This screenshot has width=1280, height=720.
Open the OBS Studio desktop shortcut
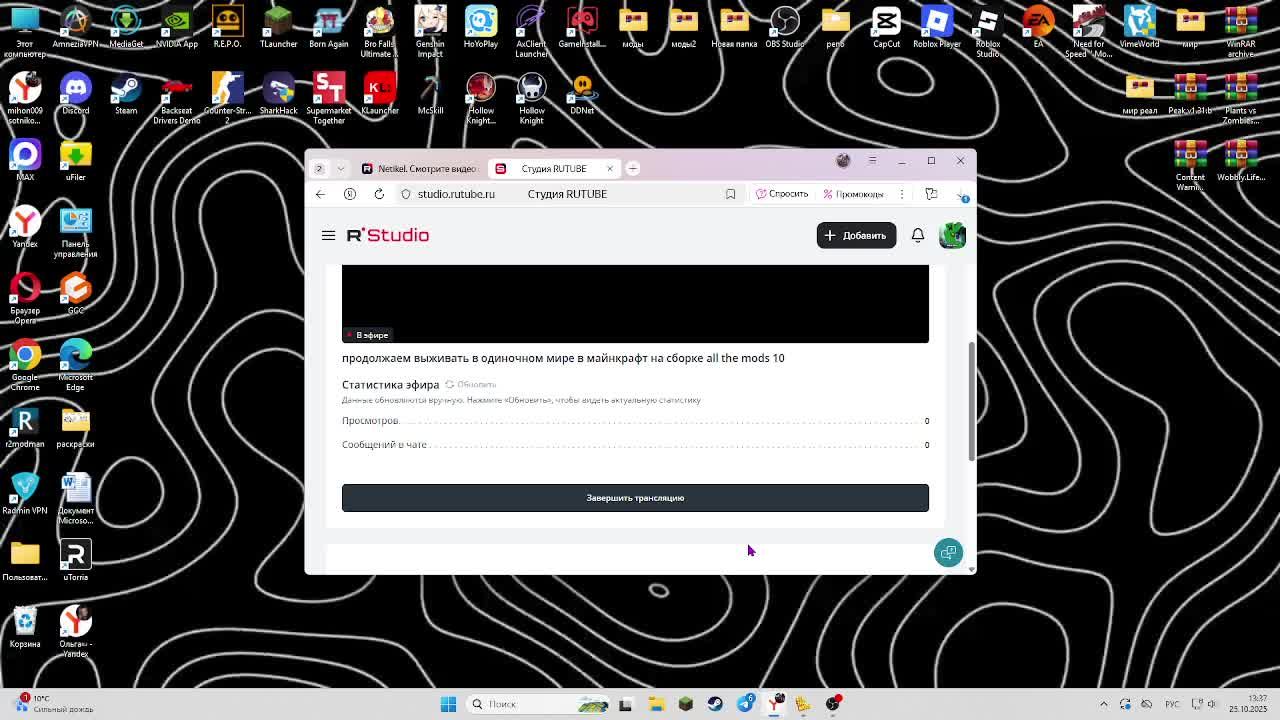785,28
